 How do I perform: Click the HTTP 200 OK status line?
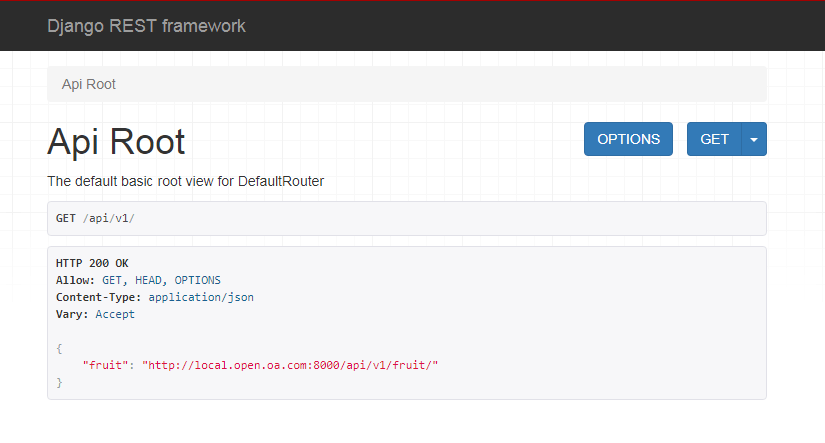[x=92, y=263]
